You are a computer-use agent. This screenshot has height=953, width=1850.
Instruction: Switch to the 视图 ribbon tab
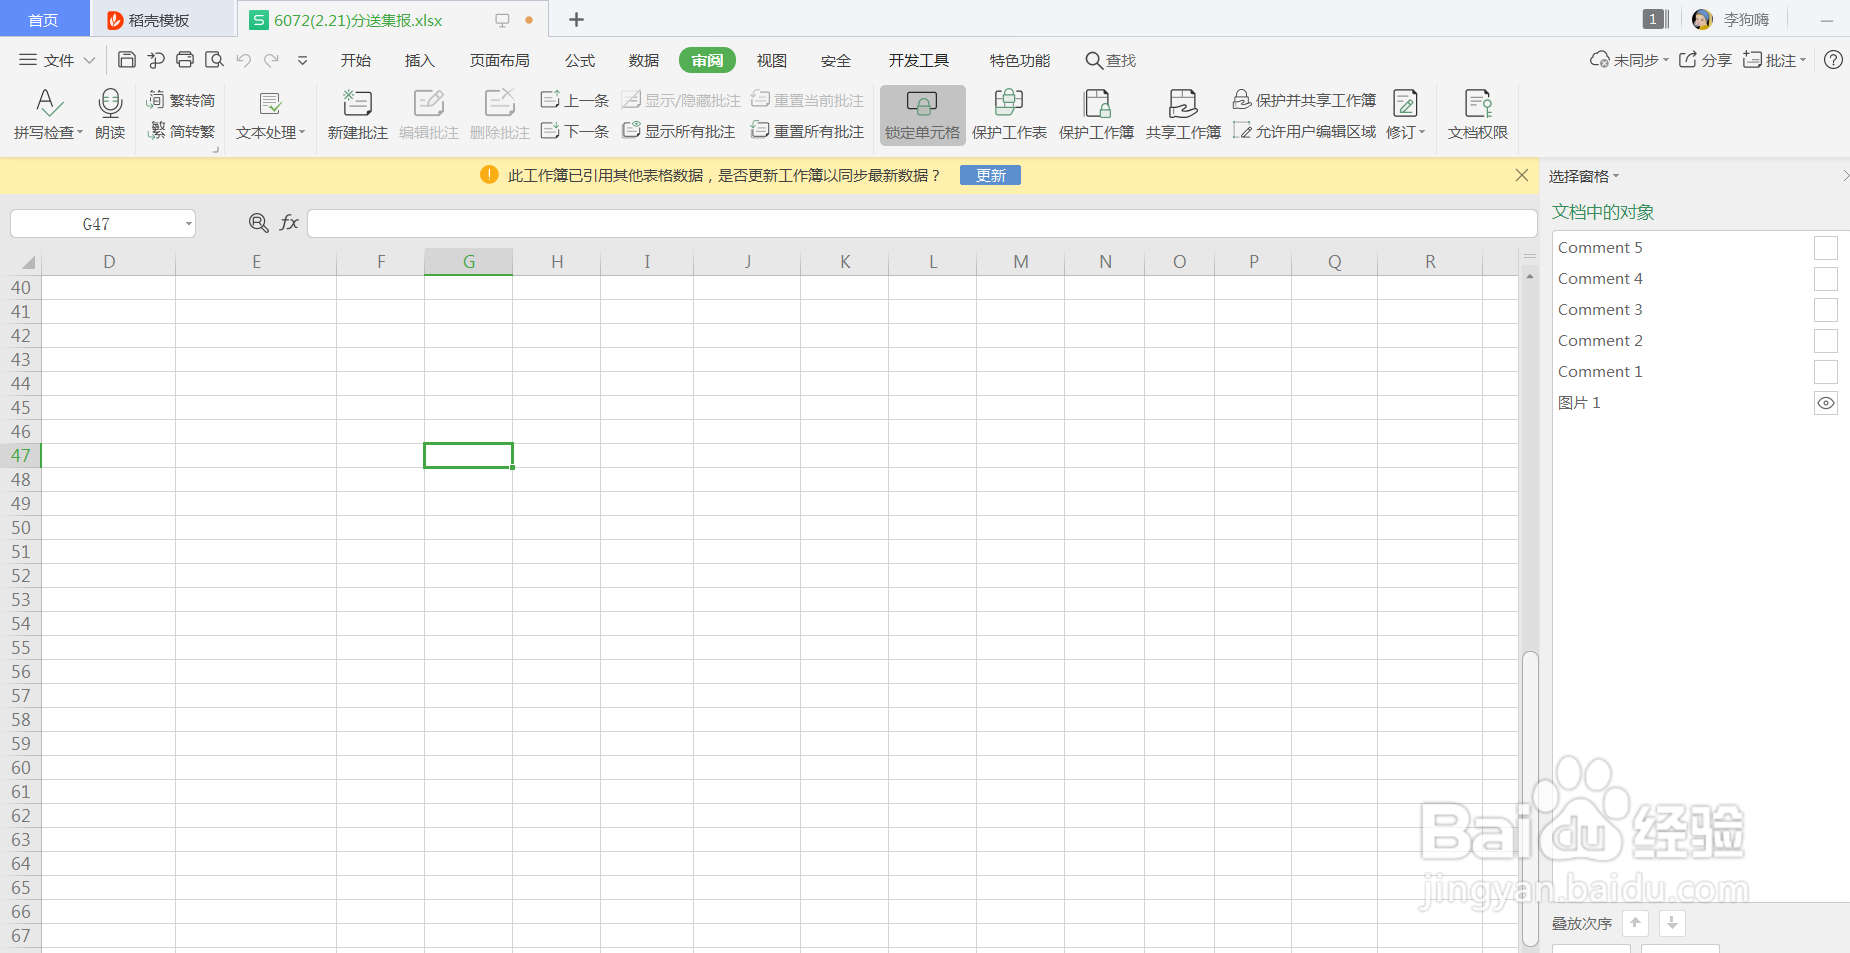click(x=771, y=60)
